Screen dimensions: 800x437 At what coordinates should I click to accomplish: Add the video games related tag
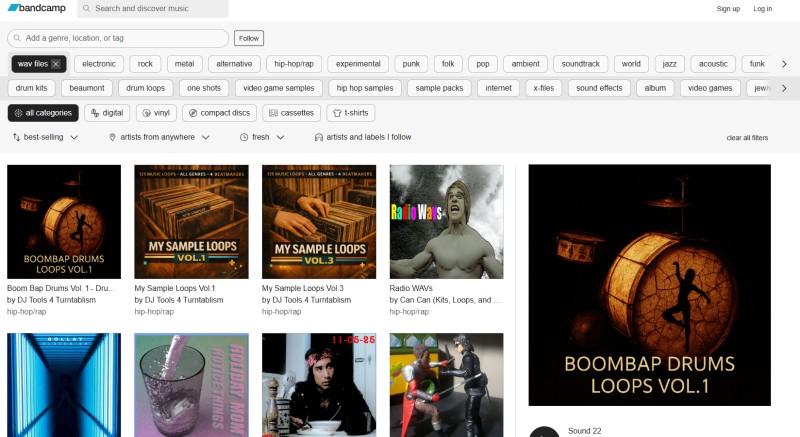pos(710,88)
